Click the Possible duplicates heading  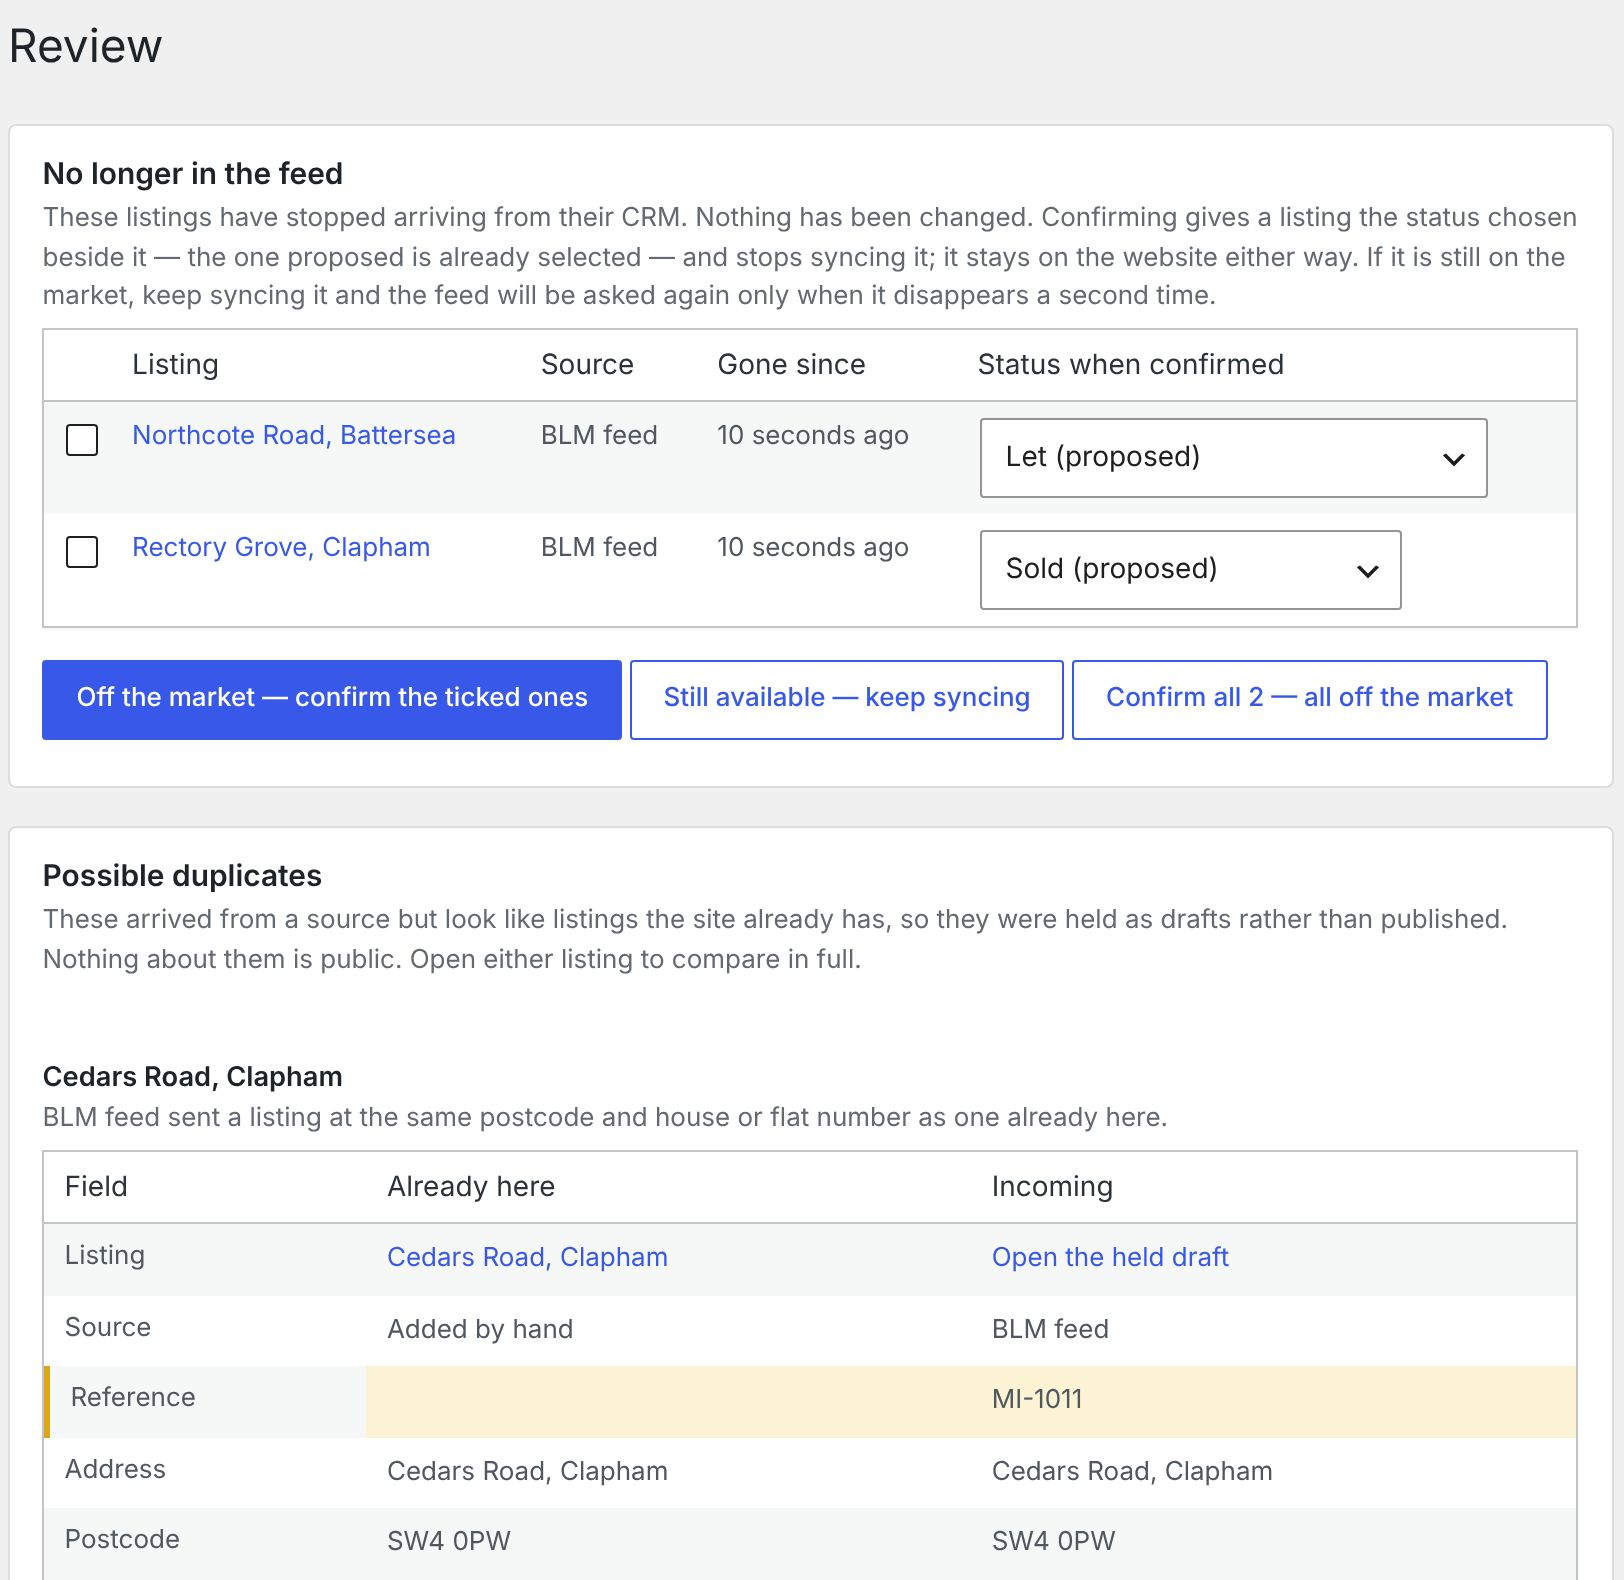click(x=182, y=876)
